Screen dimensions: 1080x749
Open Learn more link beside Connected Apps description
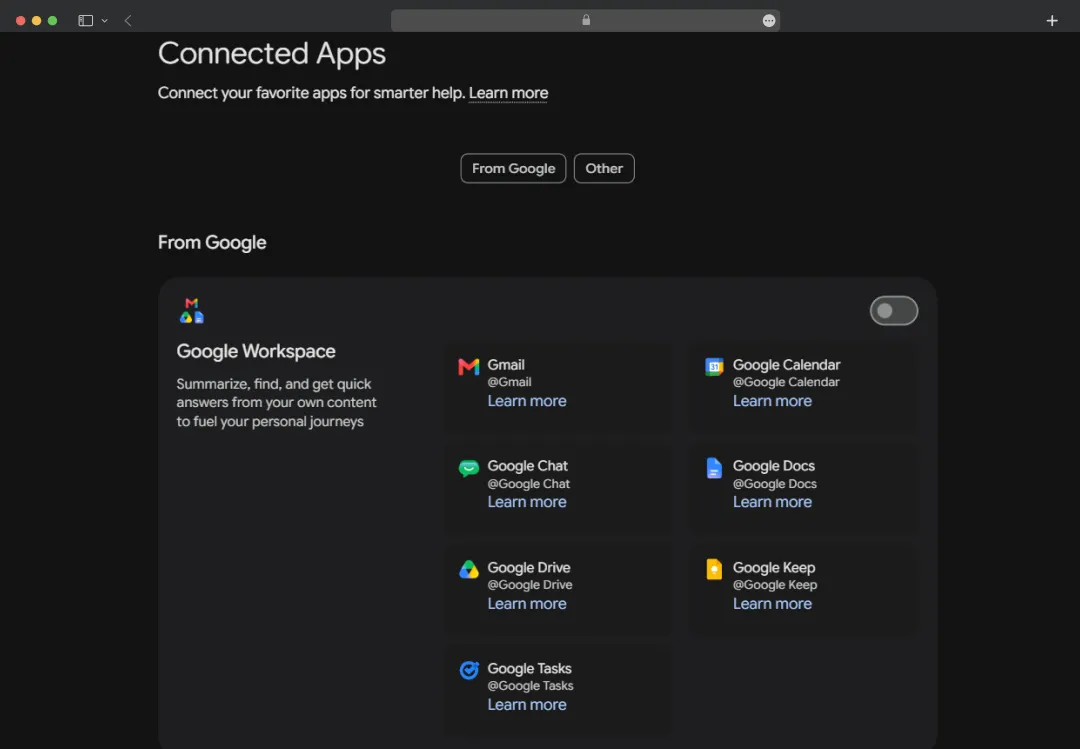point(508,93)
